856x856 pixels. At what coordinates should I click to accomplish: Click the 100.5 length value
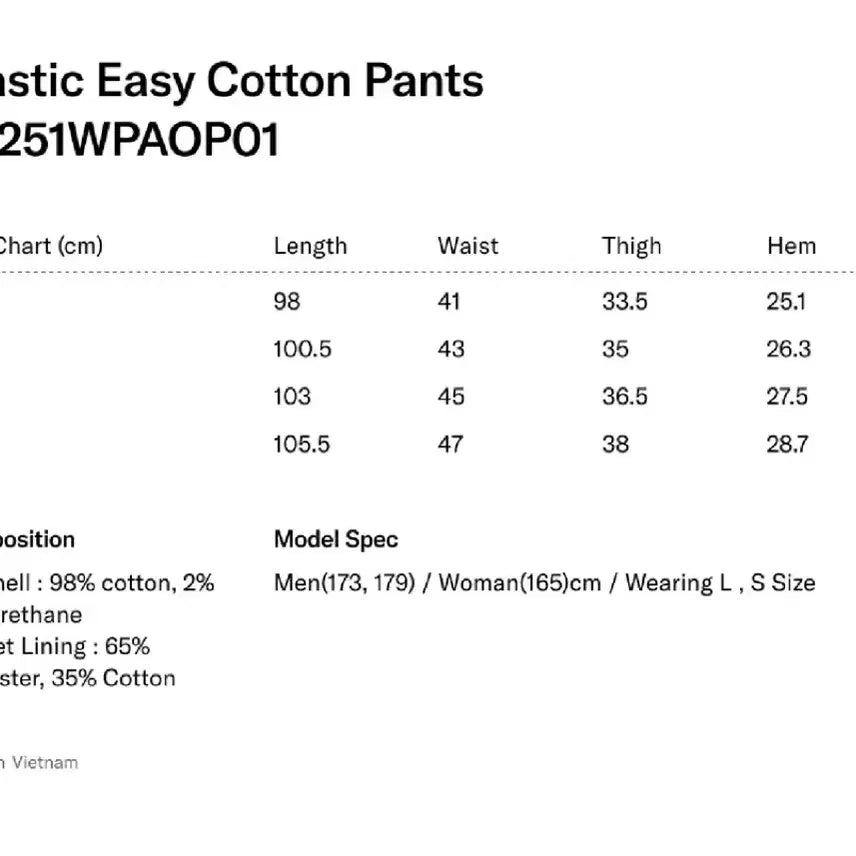[x=302, y=349]
